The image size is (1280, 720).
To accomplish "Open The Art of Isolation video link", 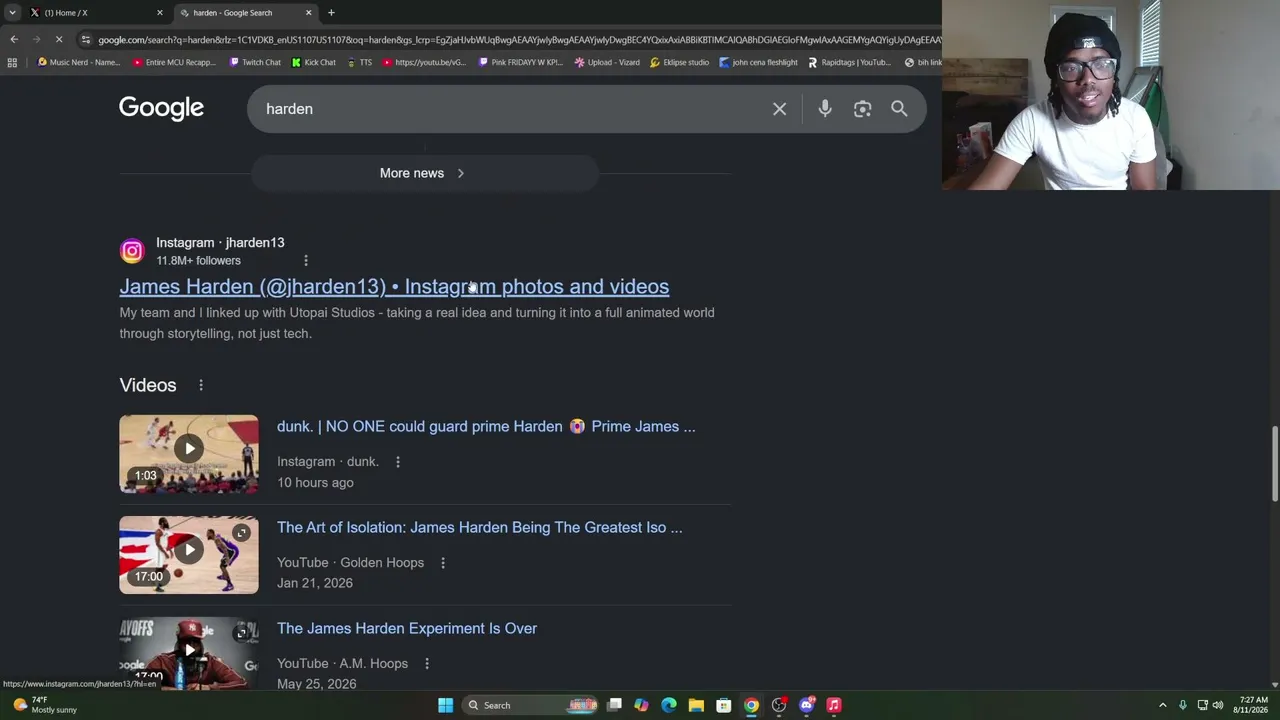I will click(480, 528).
